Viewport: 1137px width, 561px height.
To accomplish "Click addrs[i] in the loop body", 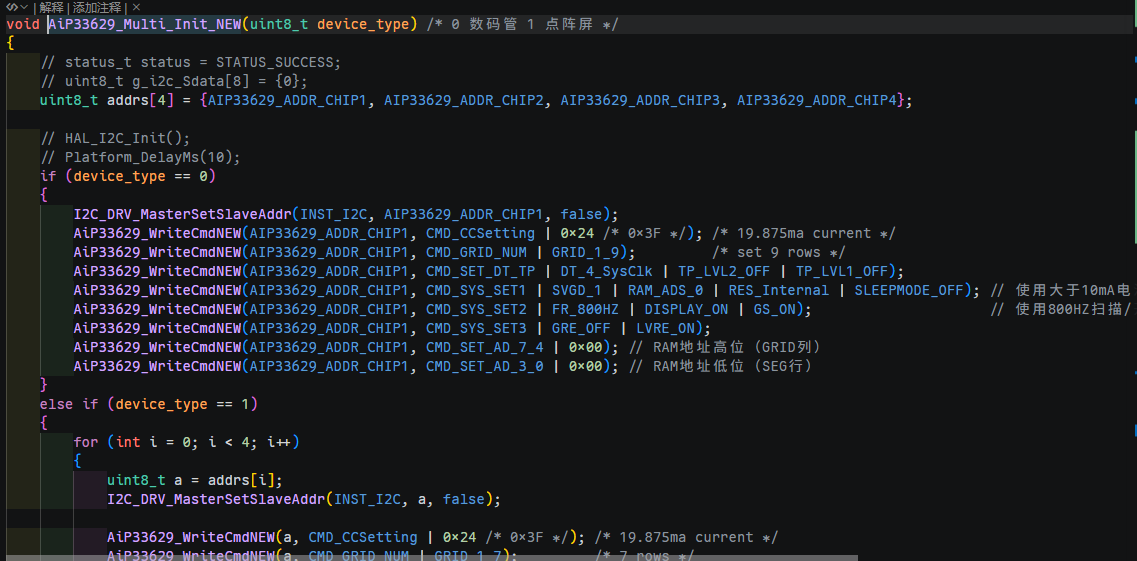I will 241,480.
